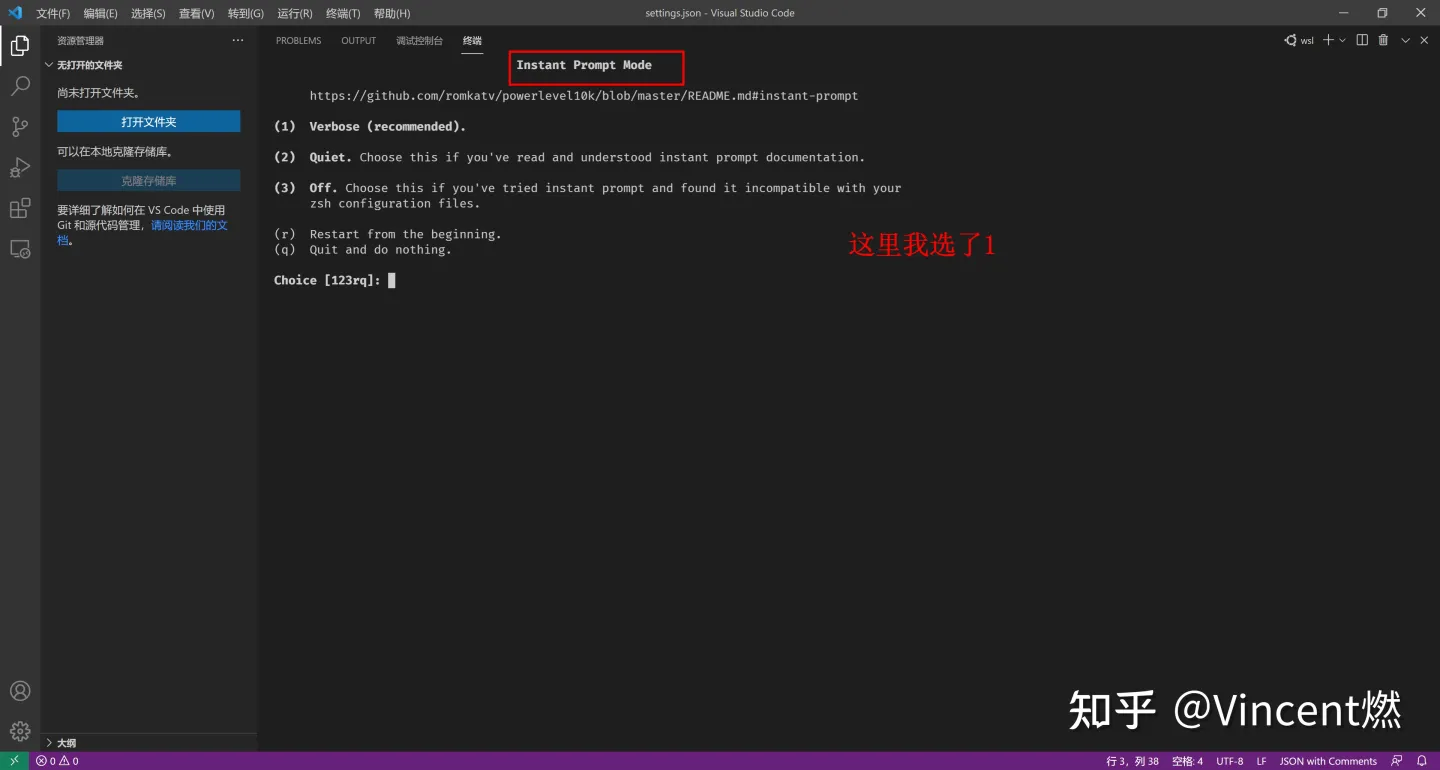Open the errors and warnings indicator
Image resolution: width=1440 pixels, height=770 pixels.
(x=57, y=761)
